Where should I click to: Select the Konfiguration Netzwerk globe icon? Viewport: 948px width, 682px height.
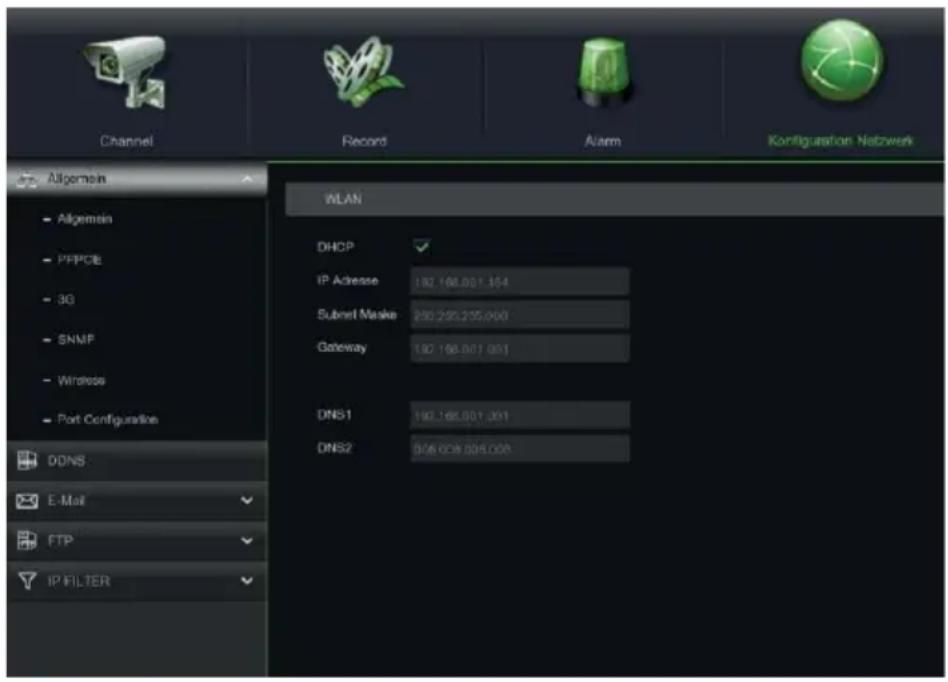(x=842, y=62)
